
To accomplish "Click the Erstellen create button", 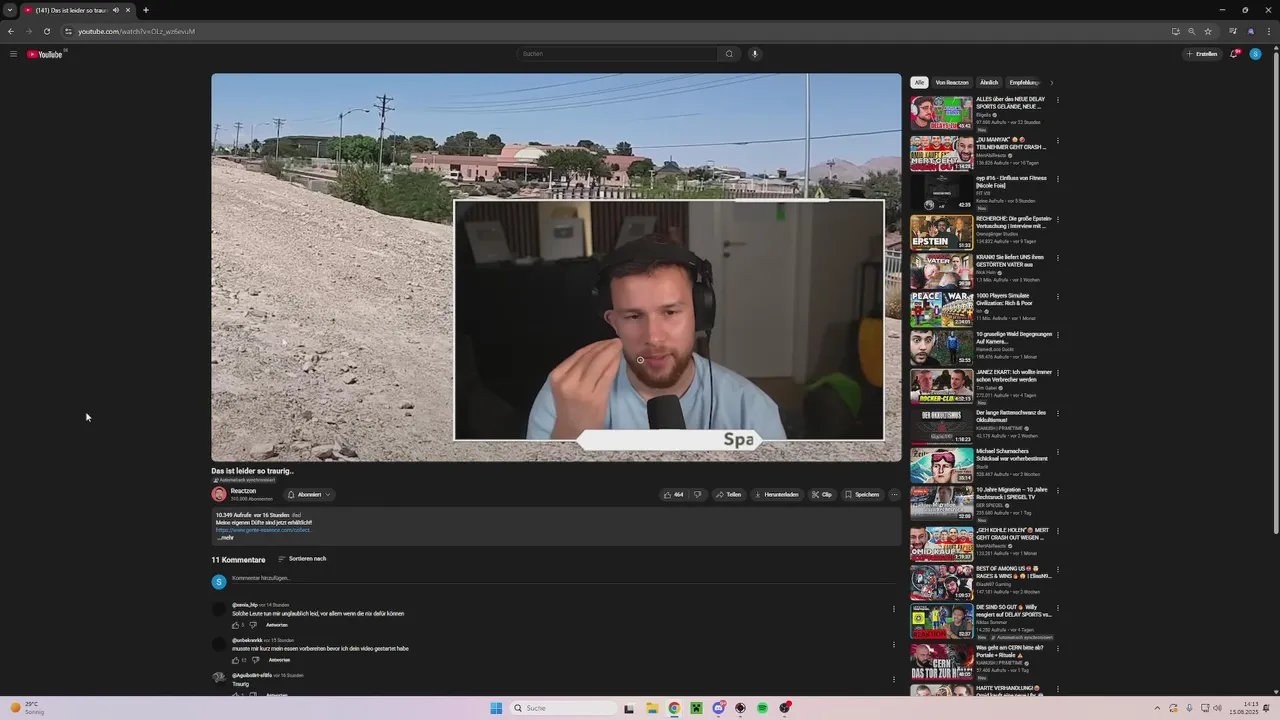I will click(x=1202, y=54).
